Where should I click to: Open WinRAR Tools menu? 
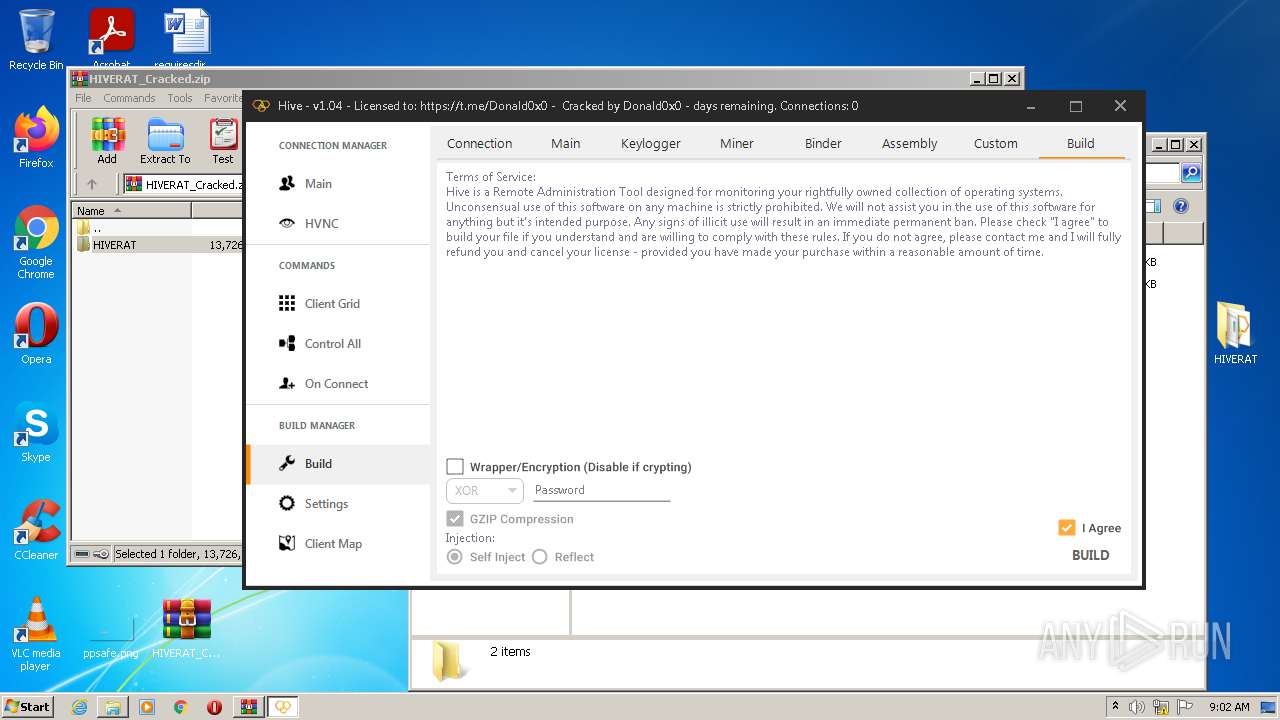click(x=180, y=98)
